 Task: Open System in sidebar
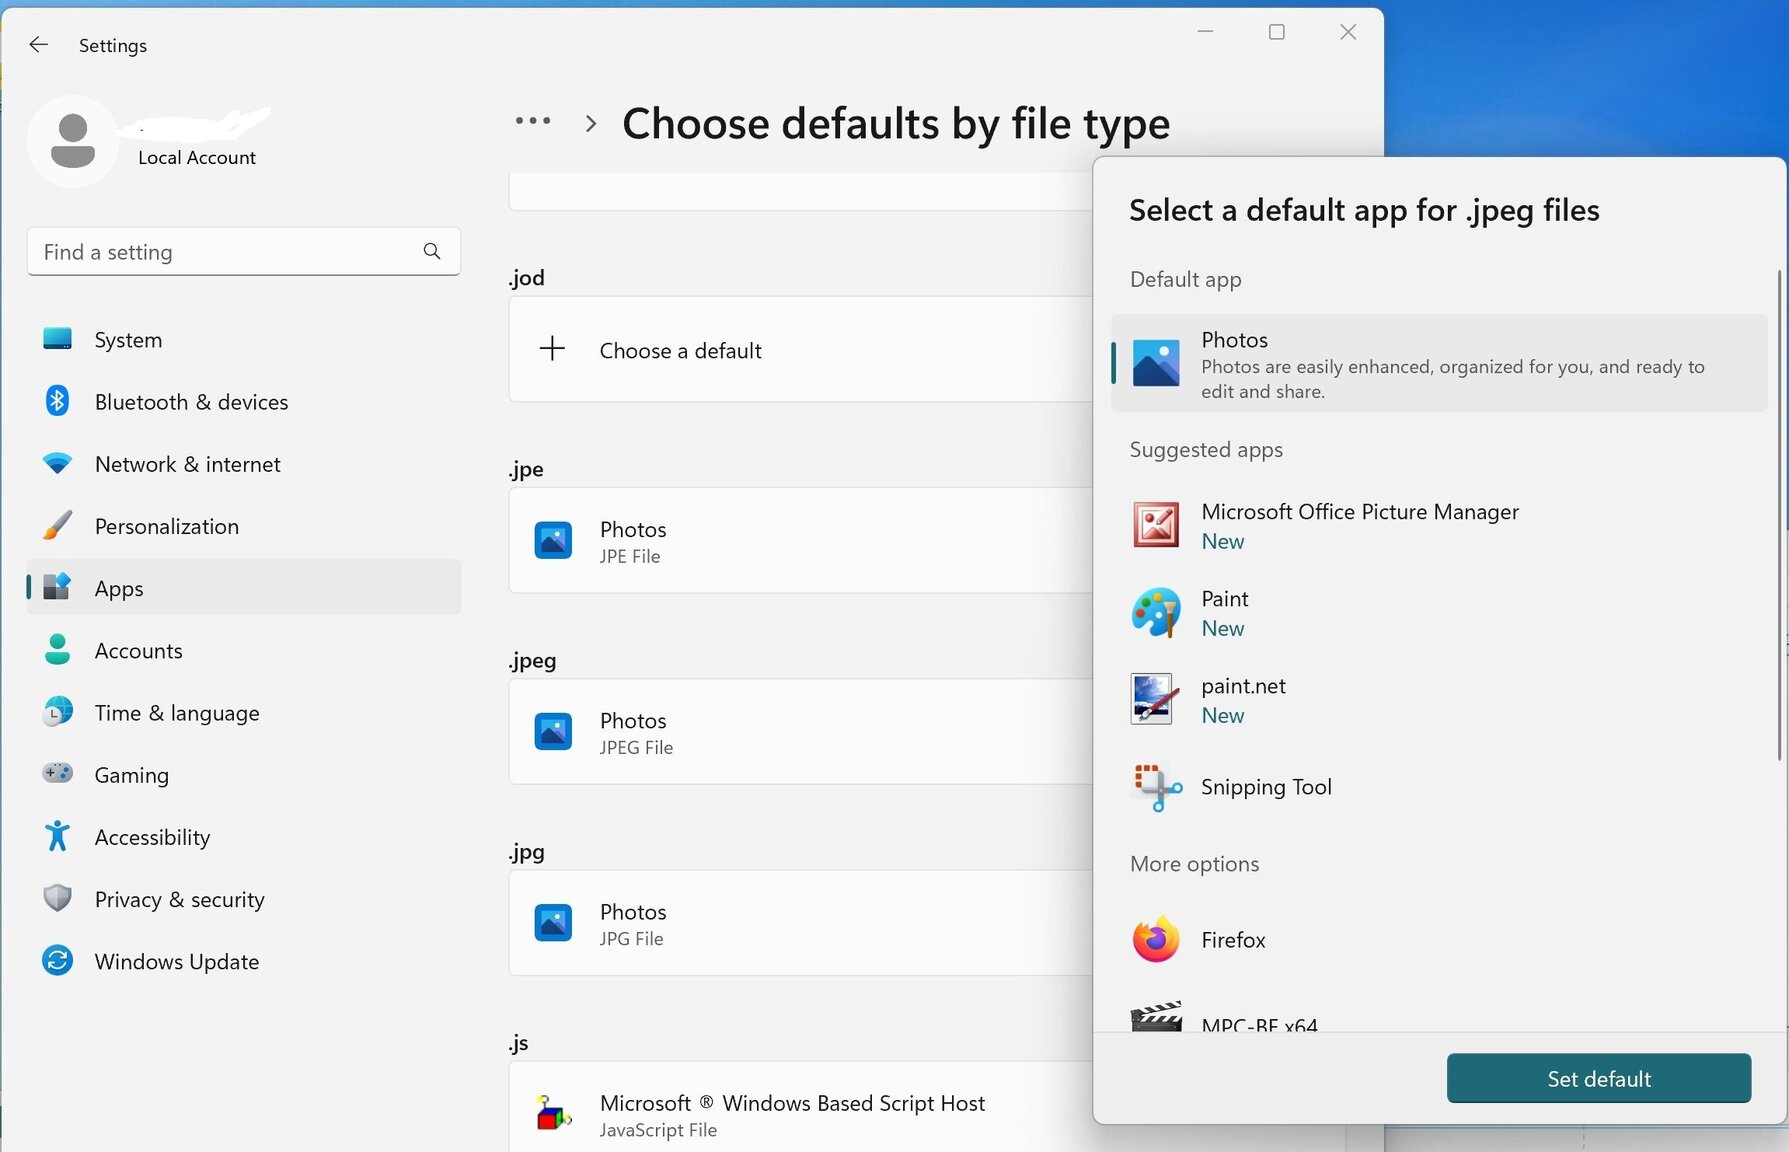244,339
